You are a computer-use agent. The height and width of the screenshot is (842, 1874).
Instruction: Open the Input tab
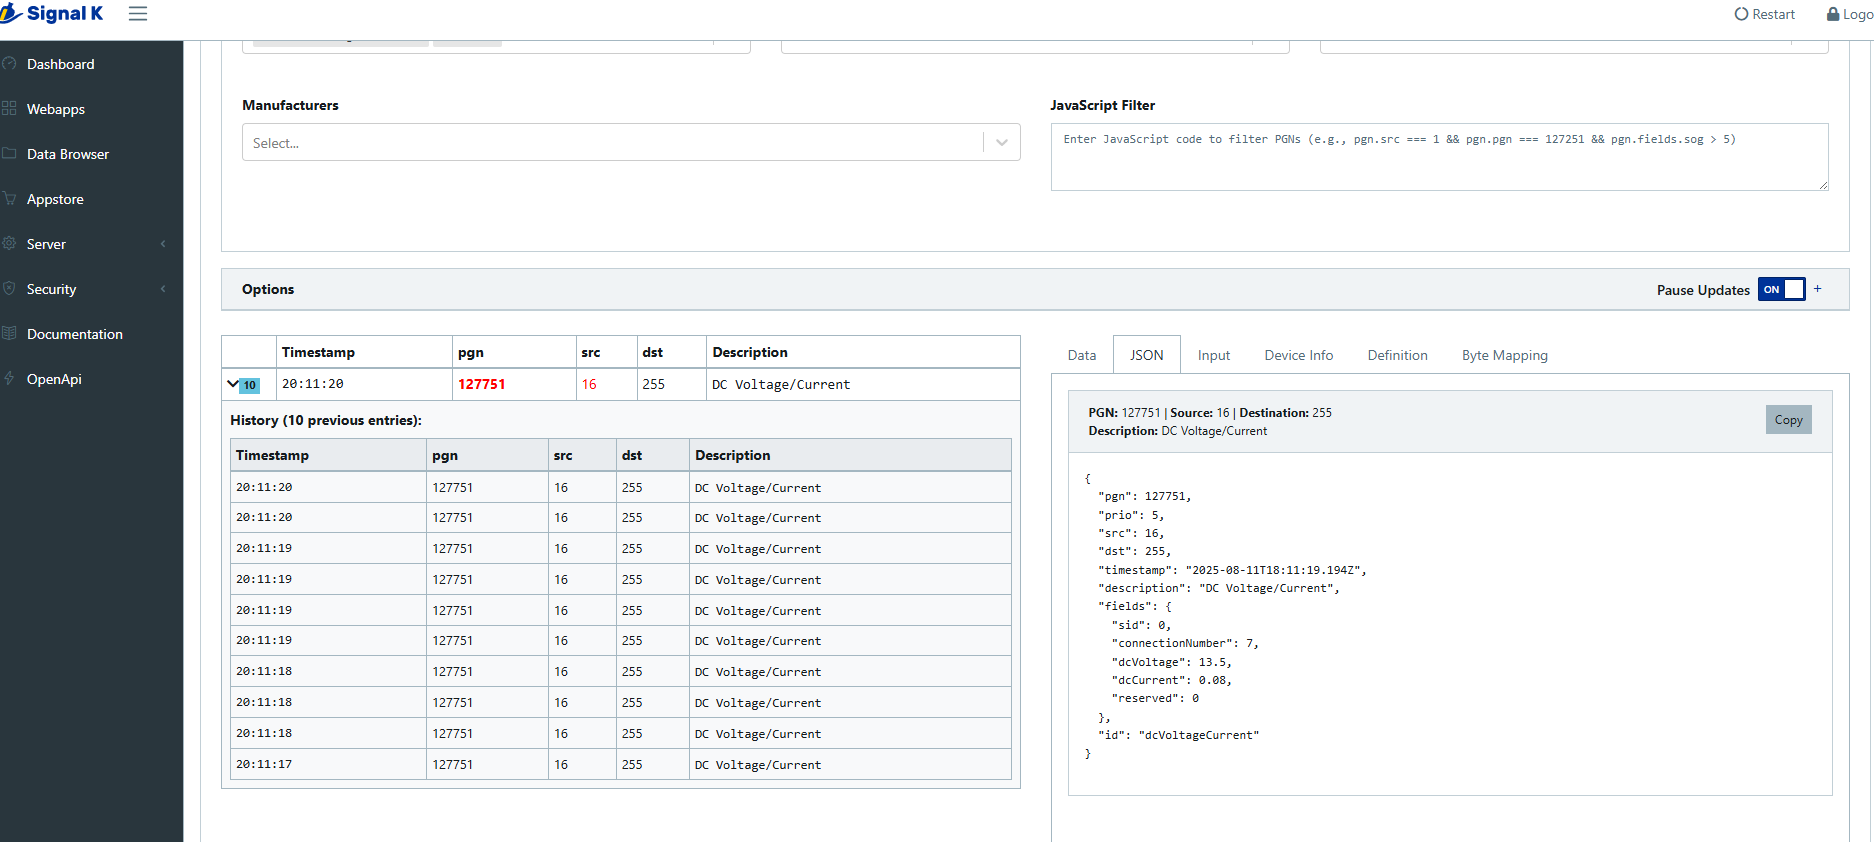1214,355
